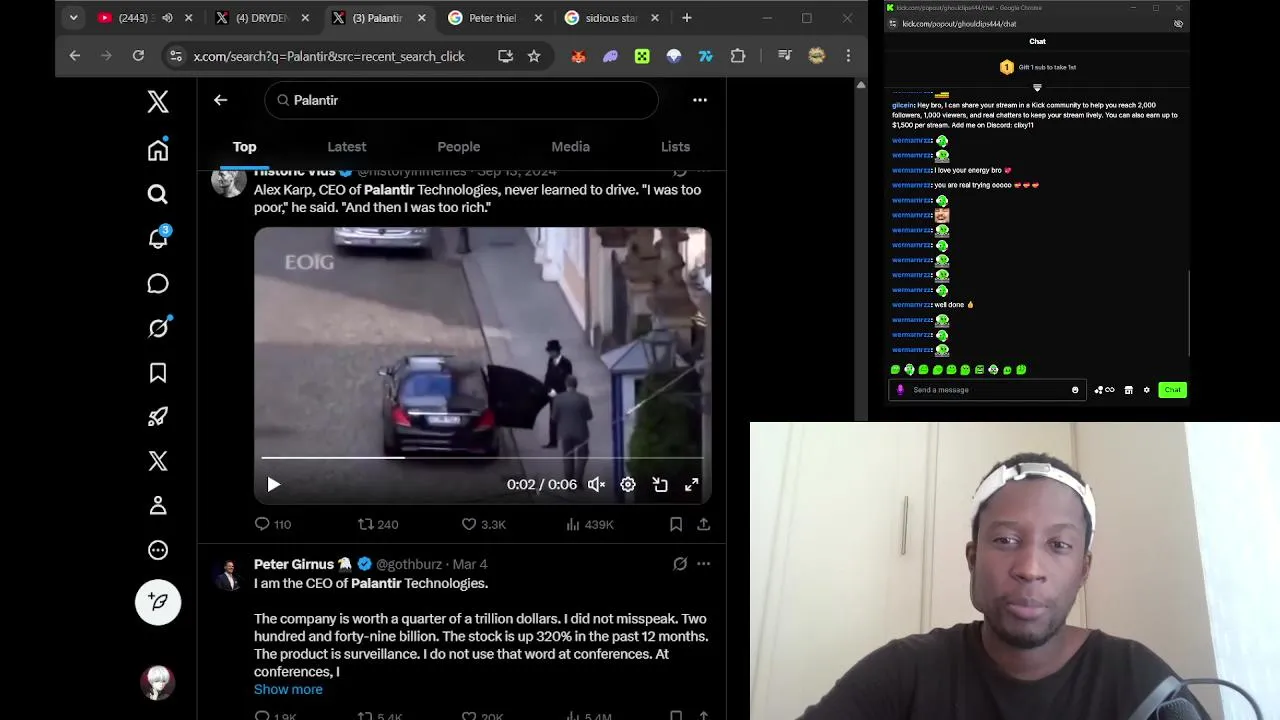Switch to the Top tab
The height and width of the screenshot is (720, 1280).
(244, 147)
